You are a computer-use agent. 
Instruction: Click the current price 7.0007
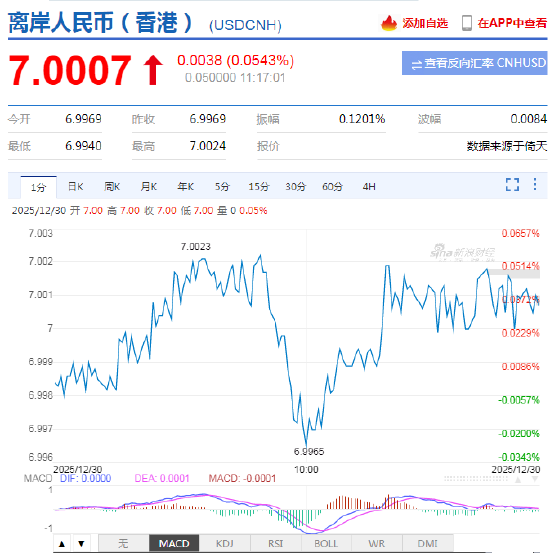point(70,70)
